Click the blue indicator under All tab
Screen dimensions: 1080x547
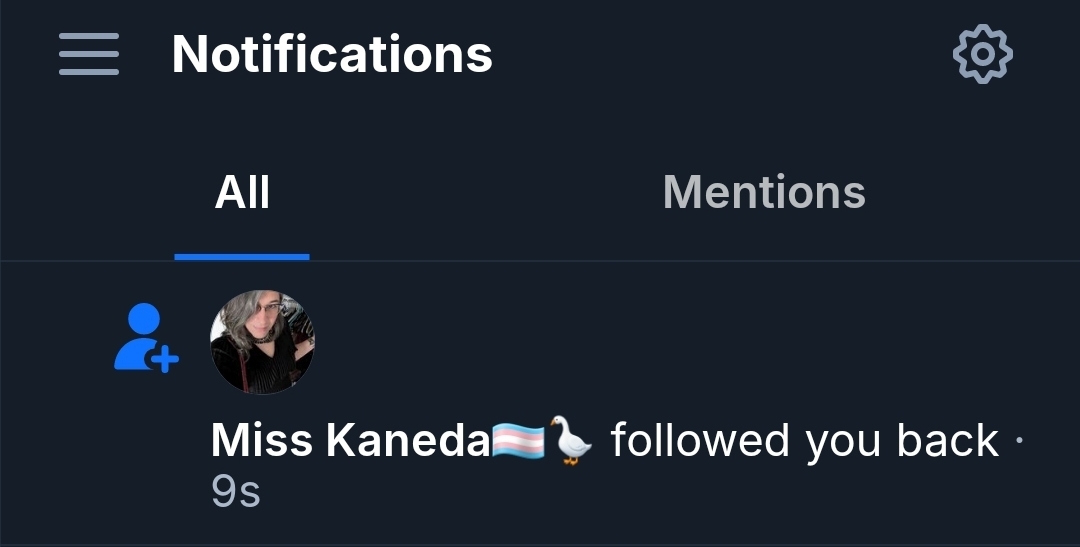click(242, 257)
